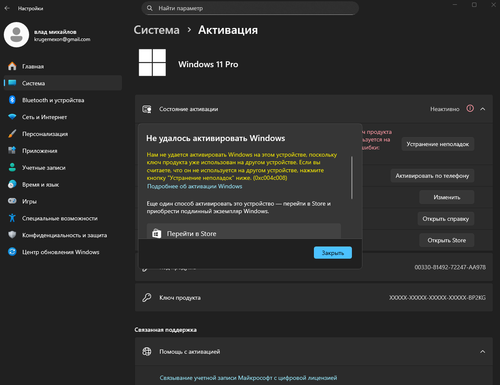The height and width of the screenshot is (385, 500).
Task: Open the user profile avatar
Action: pyautogui.click(x=16, y=35)
